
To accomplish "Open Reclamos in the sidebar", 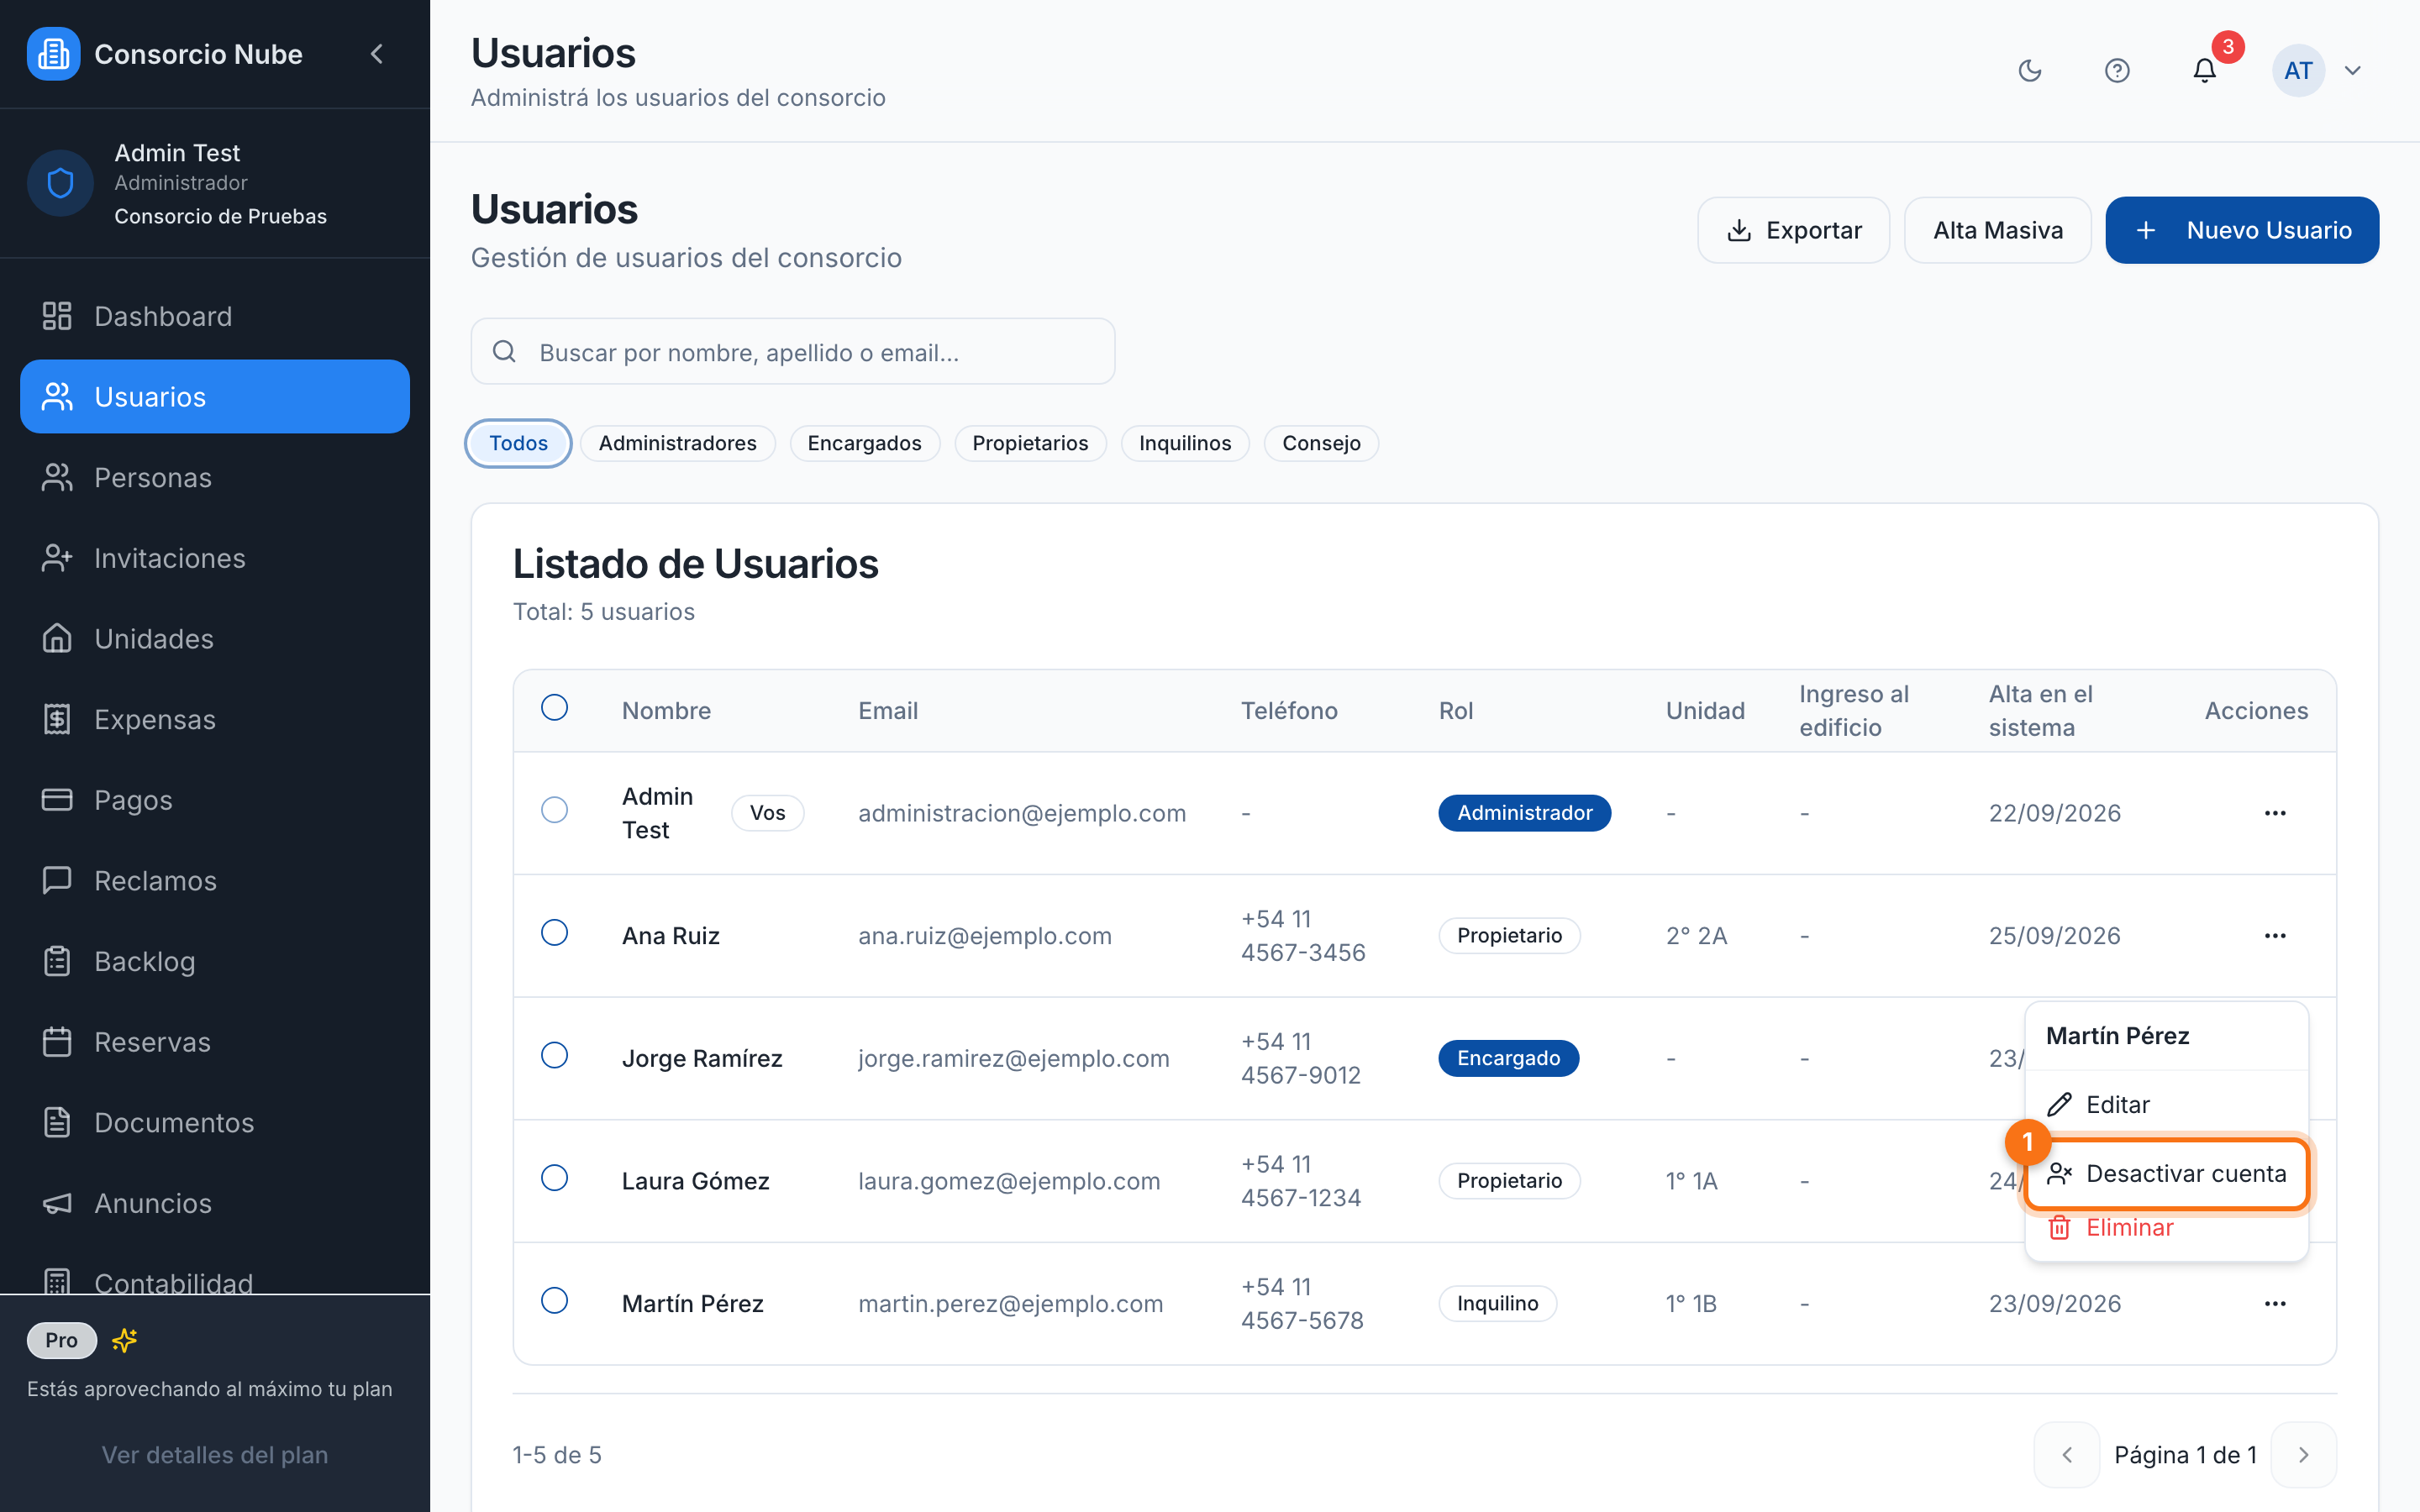I will point(215,881).
